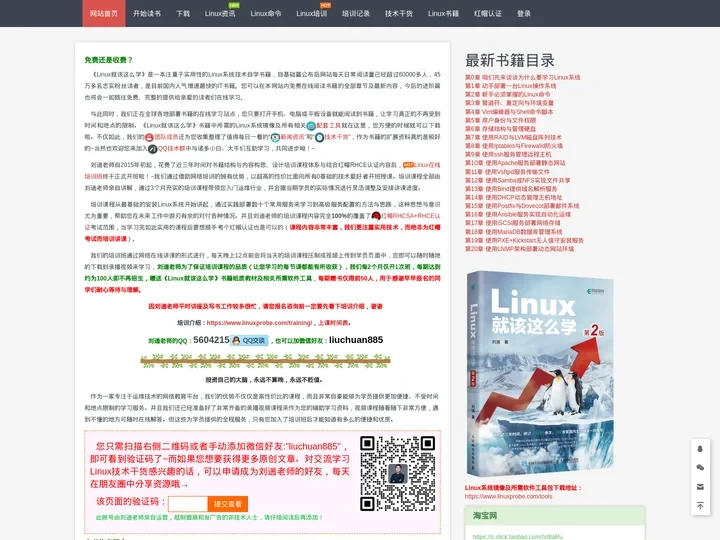Open chapter 第13章 Bind提供域名解析服务

[x=511, y=189]
